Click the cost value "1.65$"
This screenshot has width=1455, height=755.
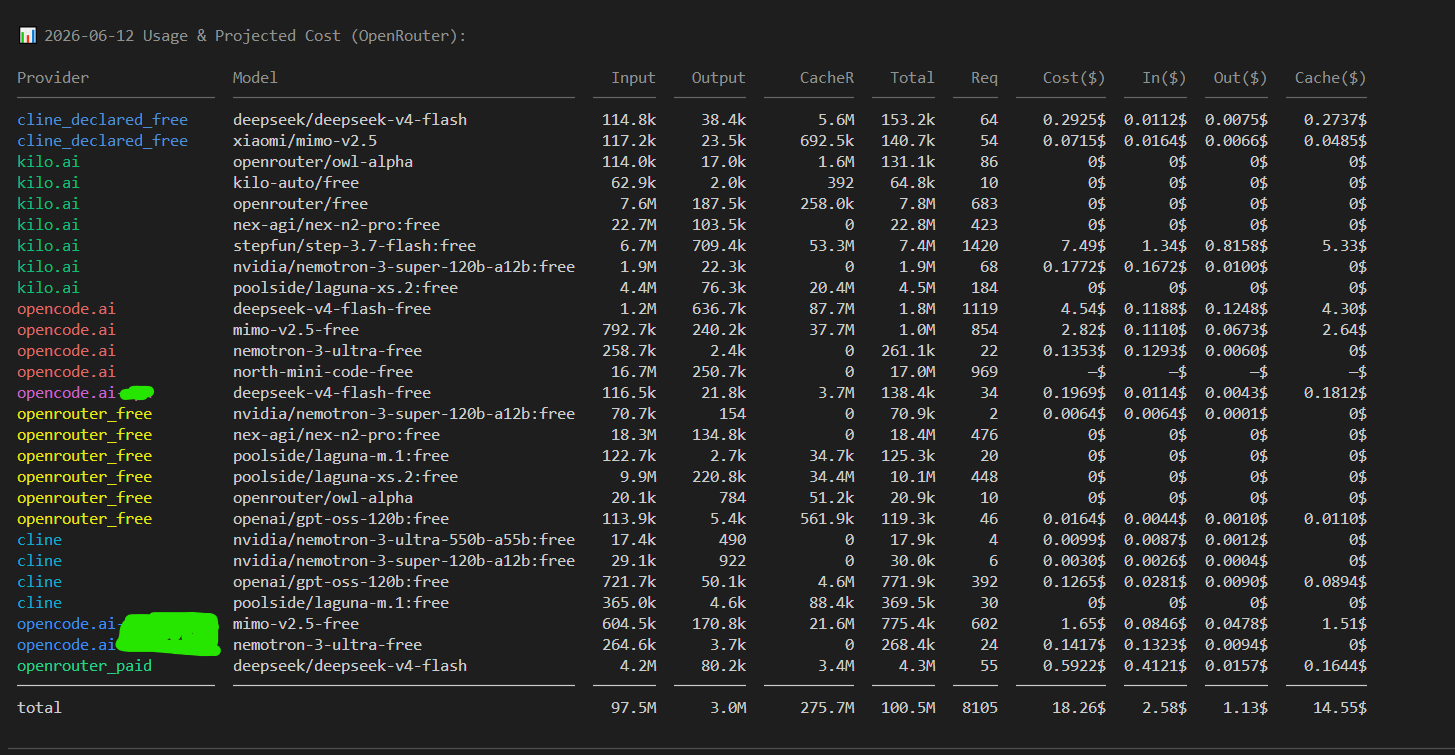[x=1083, y=624]
